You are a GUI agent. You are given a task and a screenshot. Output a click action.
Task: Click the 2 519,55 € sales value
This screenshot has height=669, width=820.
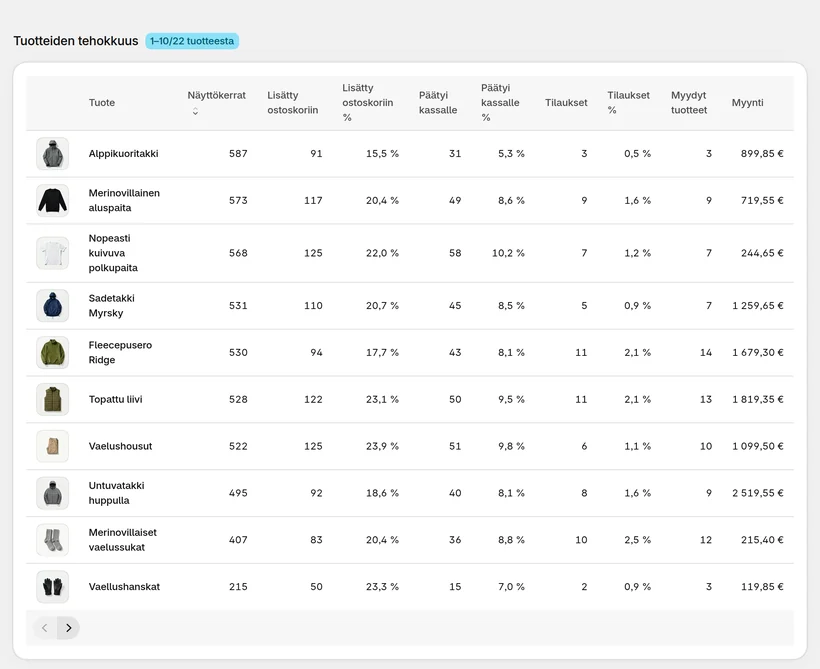pos(758,493)
